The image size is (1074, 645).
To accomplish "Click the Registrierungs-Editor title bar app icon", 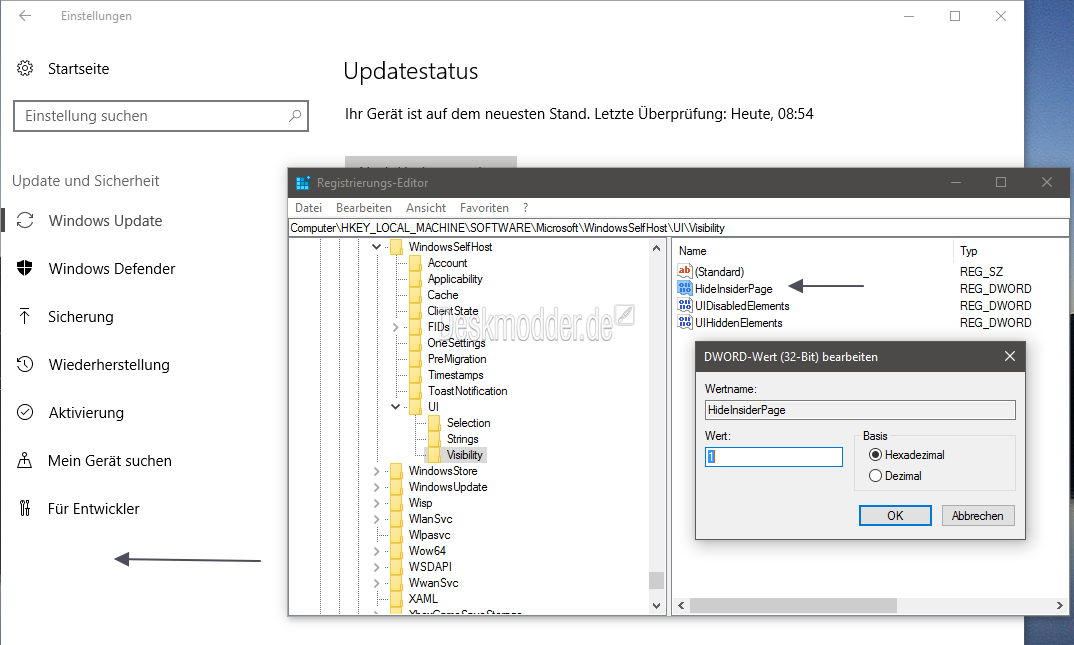I will click(303, 183).
